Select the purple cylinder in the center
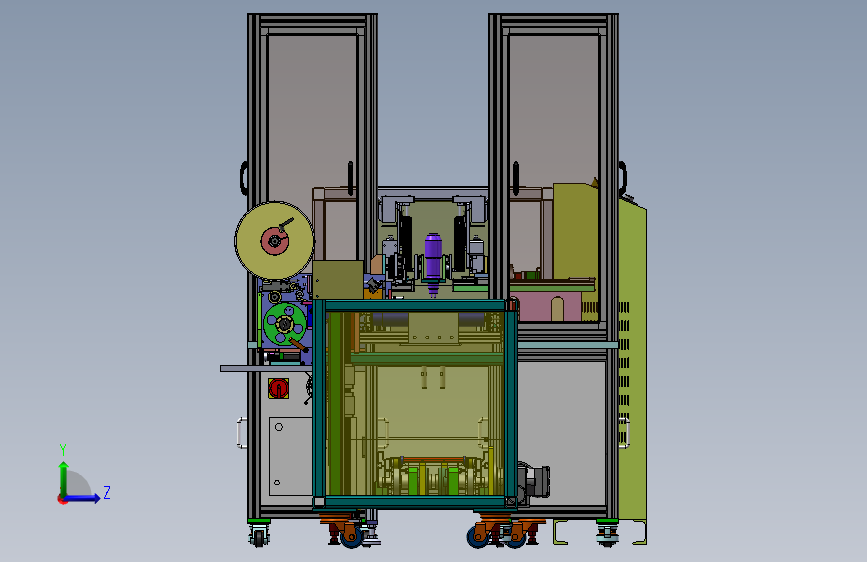Image resolution: width=867 pixels, height=562 pixels. coord(434,258)
